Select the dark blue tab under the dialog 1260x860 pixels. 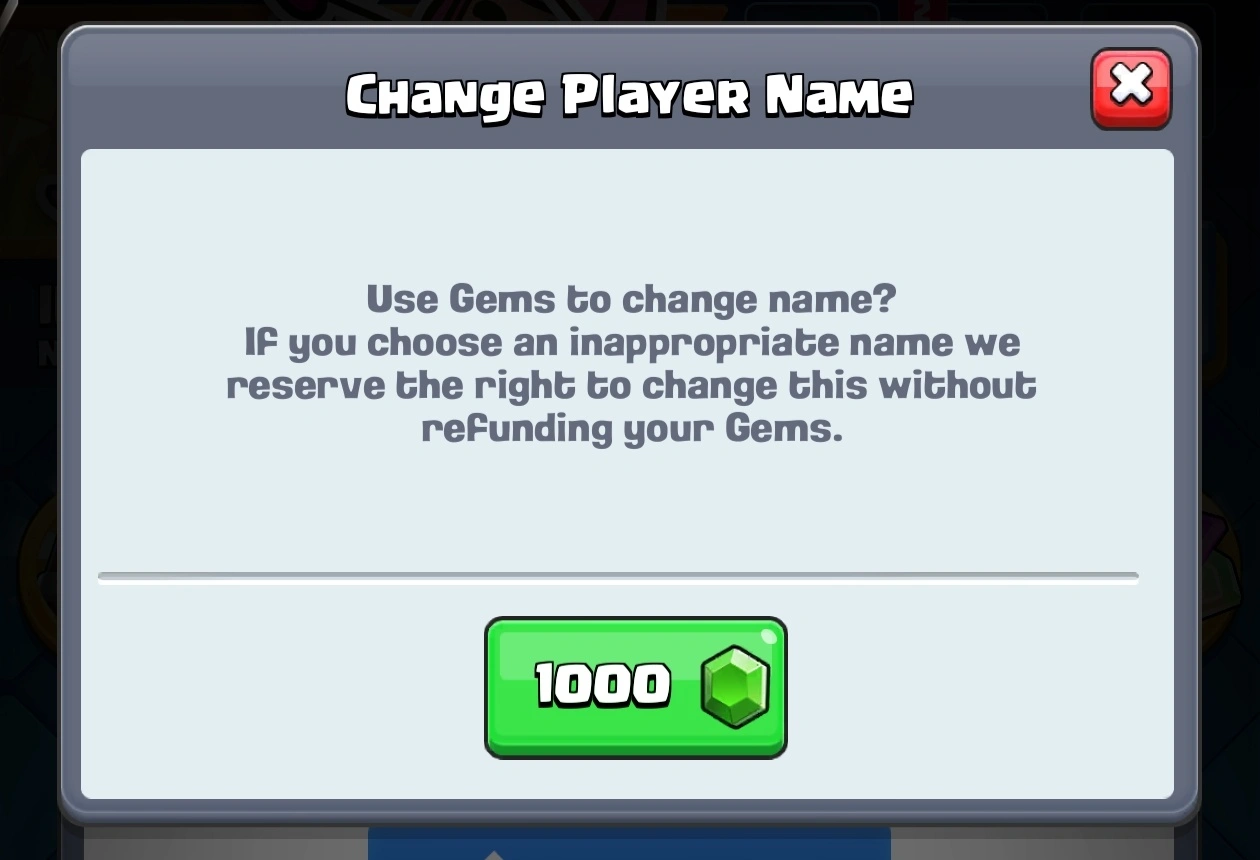(x=629, y=843)
